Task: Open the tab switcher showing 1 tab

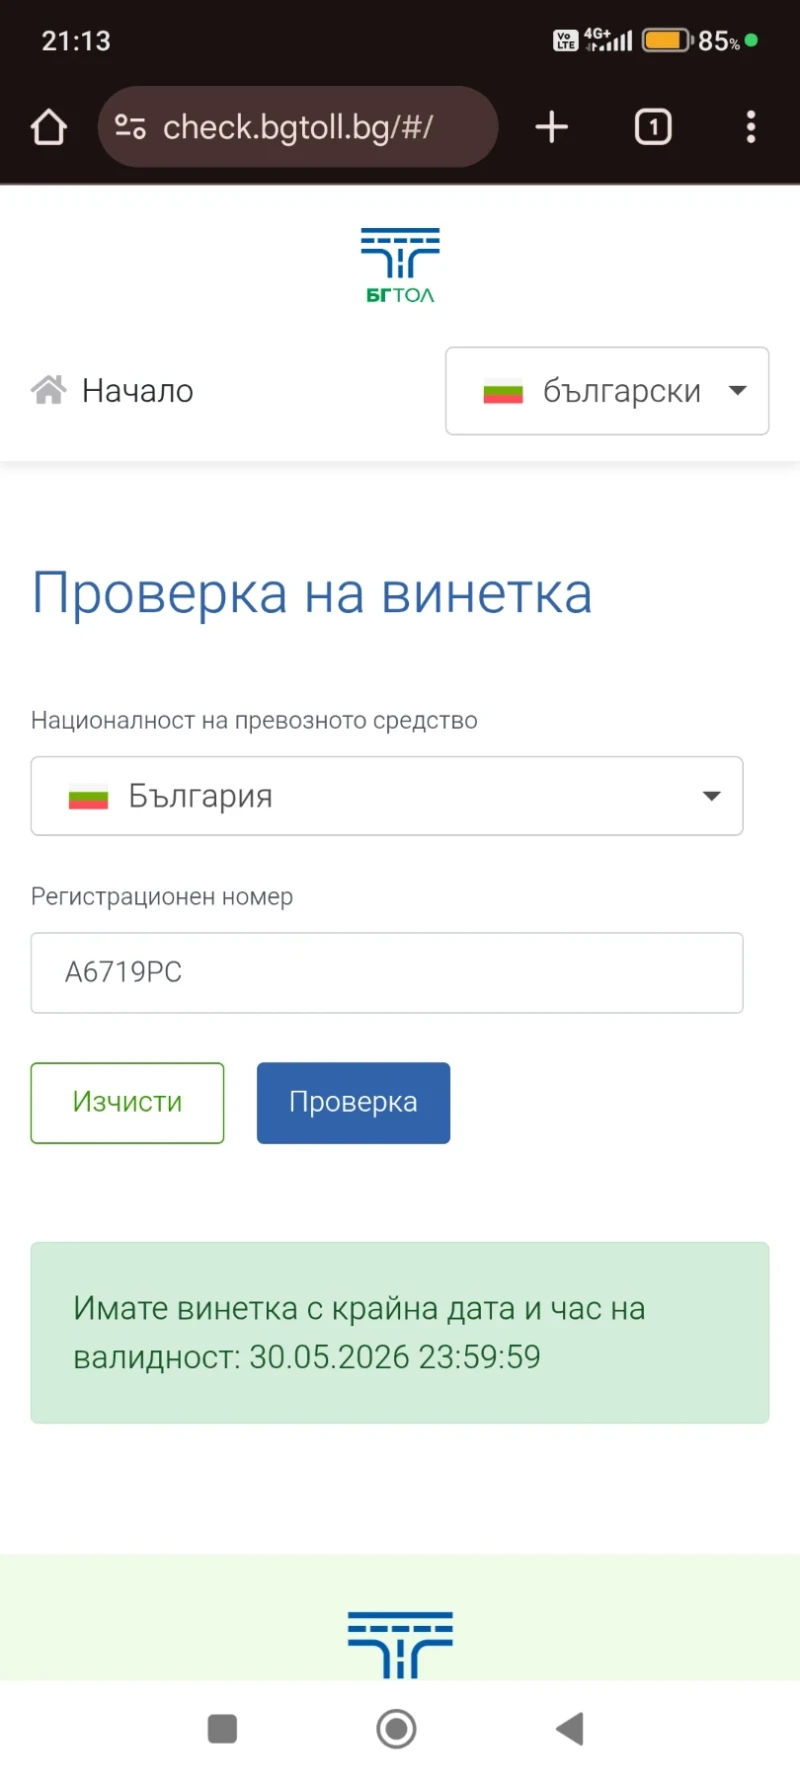Action: click(653, 128)
